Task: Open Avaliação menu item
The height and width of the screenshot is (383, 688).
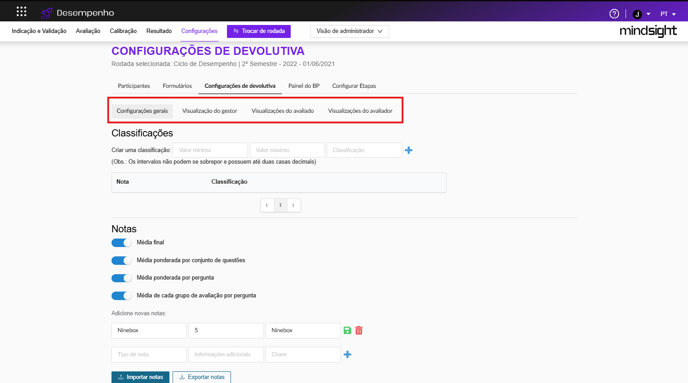Action: coord(88,31)
